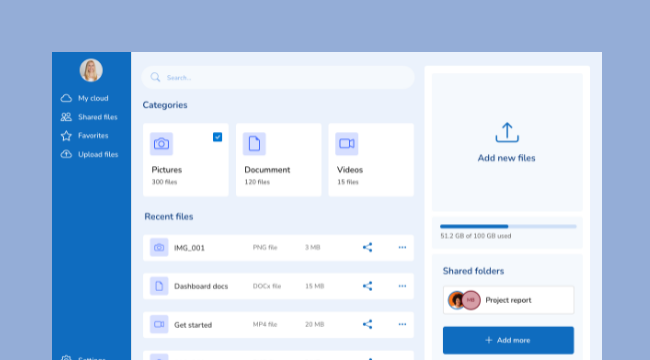
Task: Click the pink initials avatar on Project report
Action: click(471, 300)
